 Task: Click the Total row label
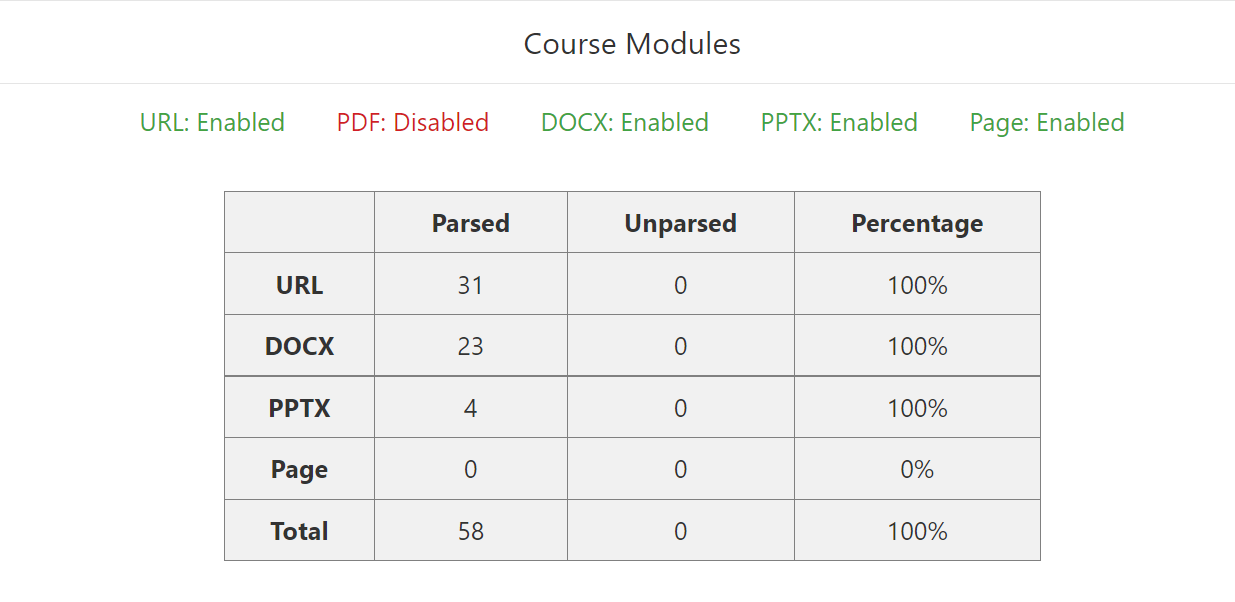[x=300, y=531]
